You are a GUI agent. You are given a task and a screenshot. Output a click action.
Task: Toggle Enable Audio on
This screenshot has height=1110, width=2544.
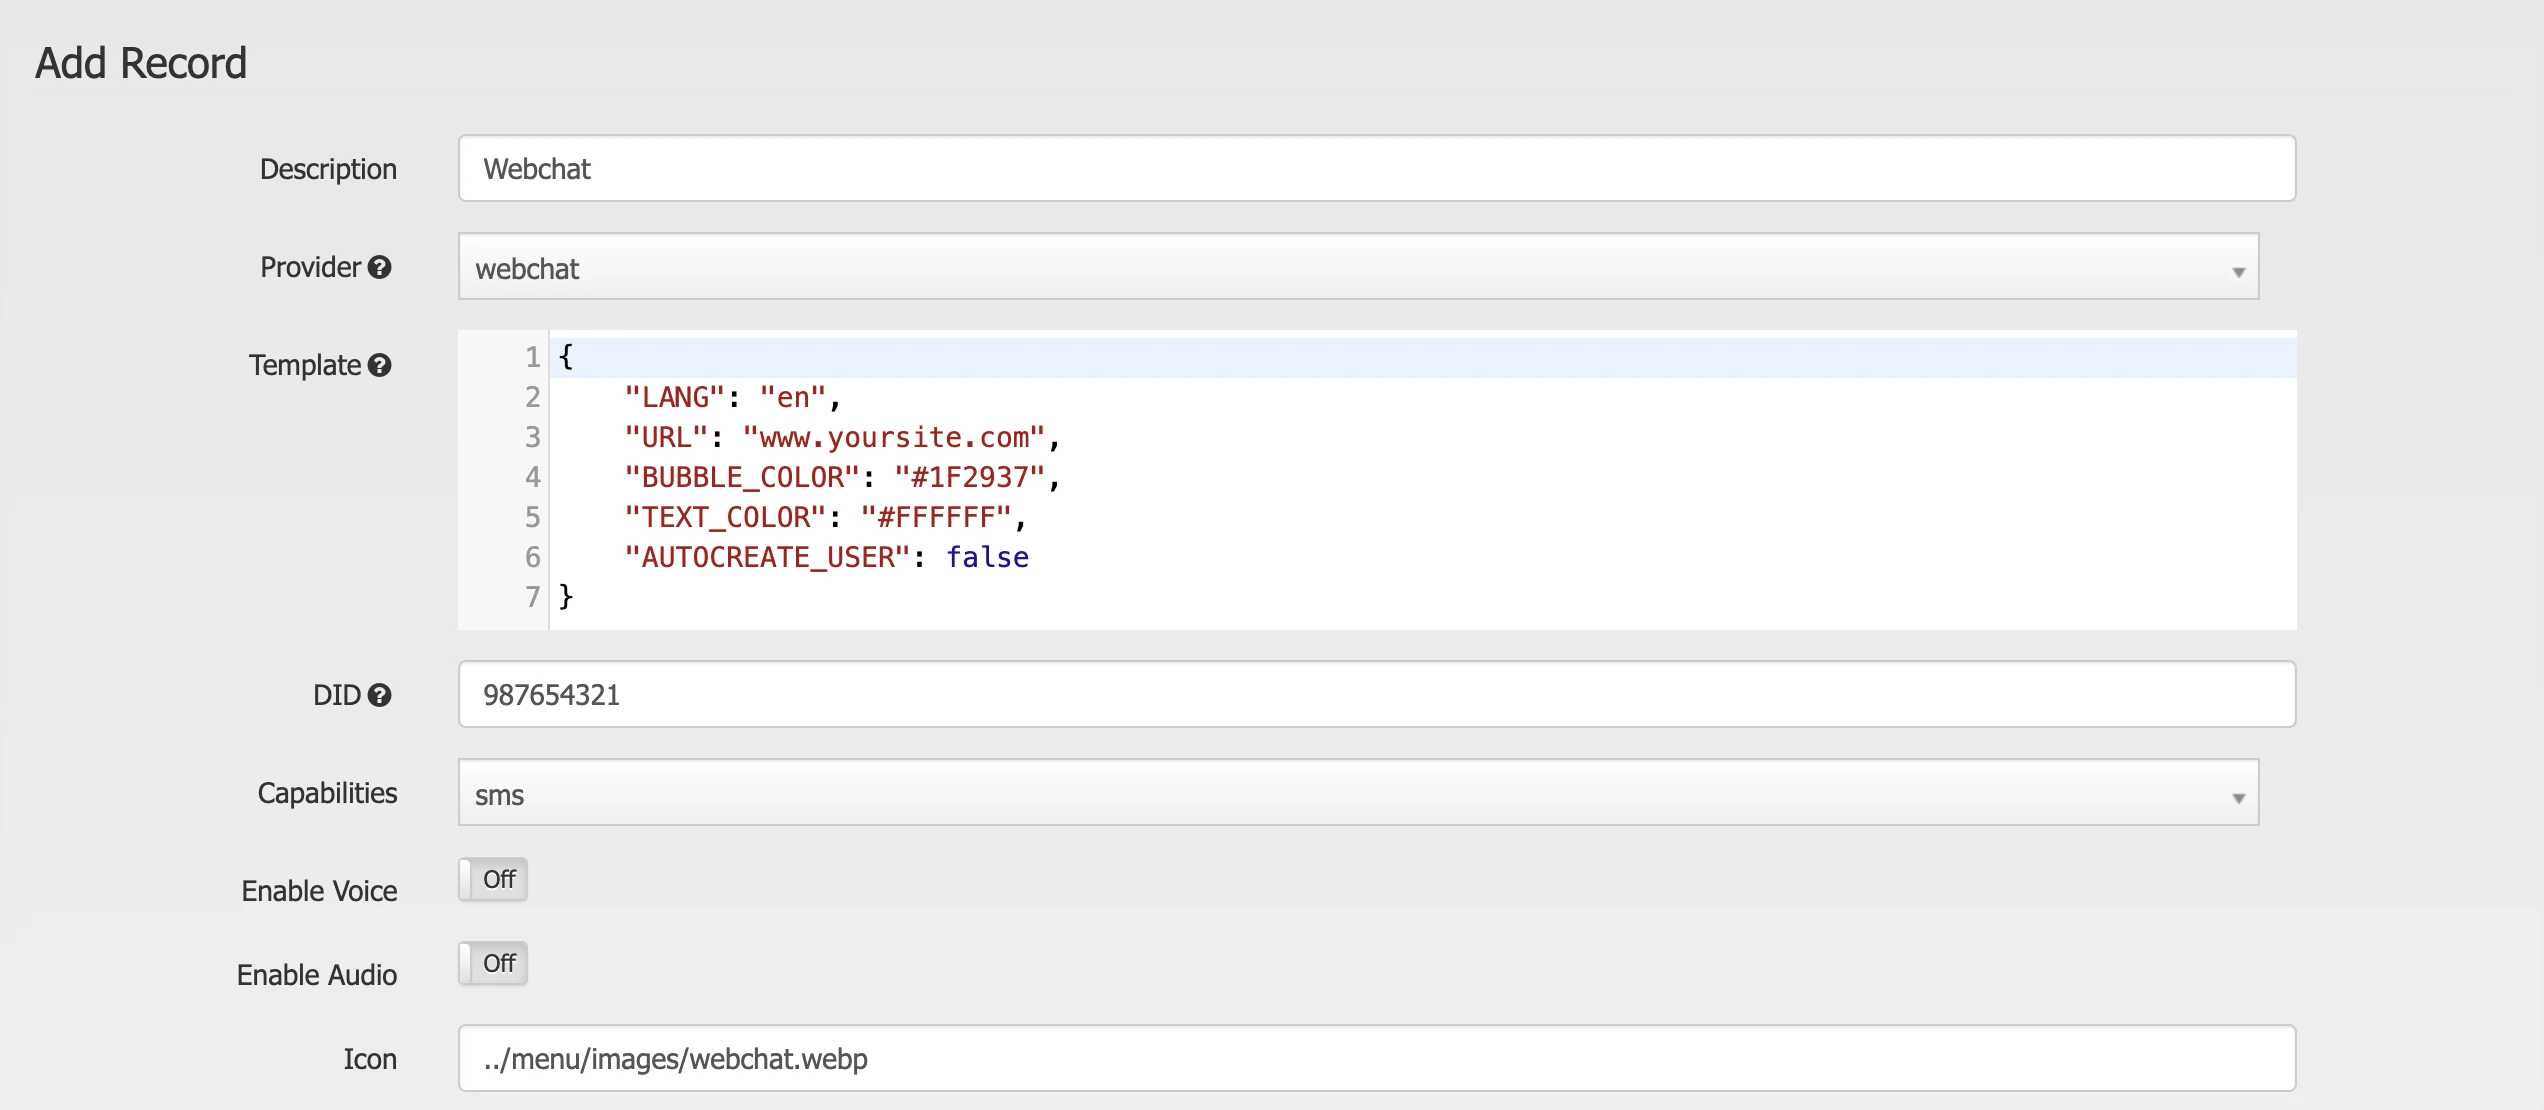point(492,963)
